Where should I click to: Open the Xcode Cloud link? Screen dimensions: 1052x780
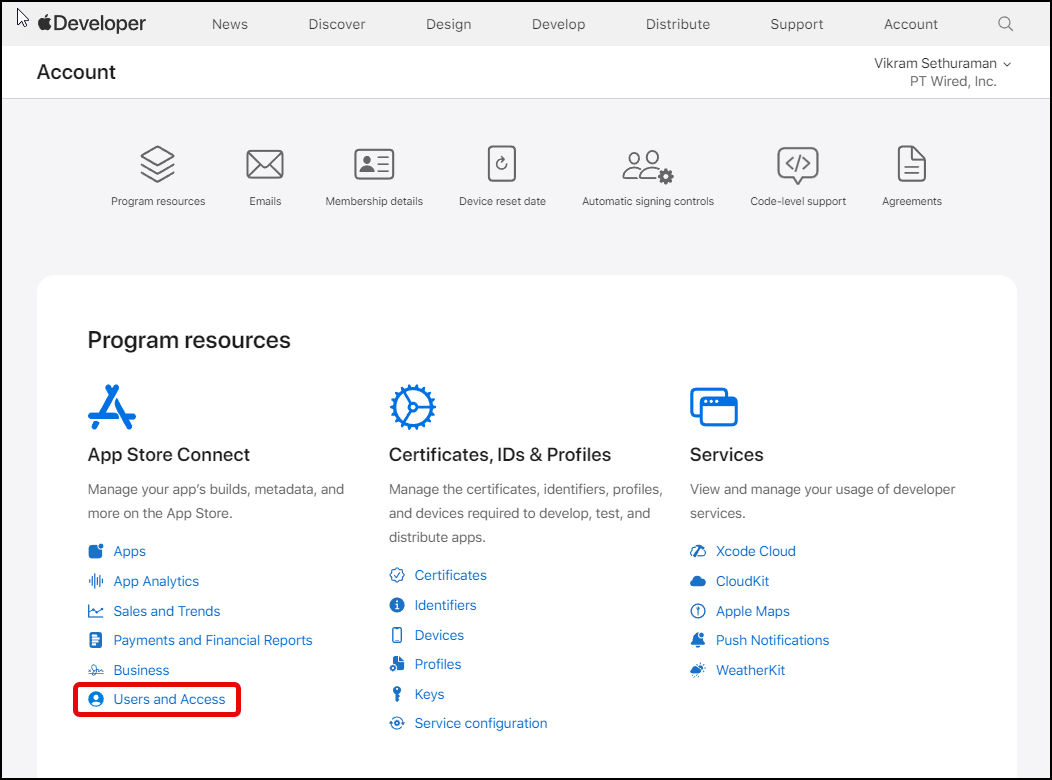pos(755,551)
